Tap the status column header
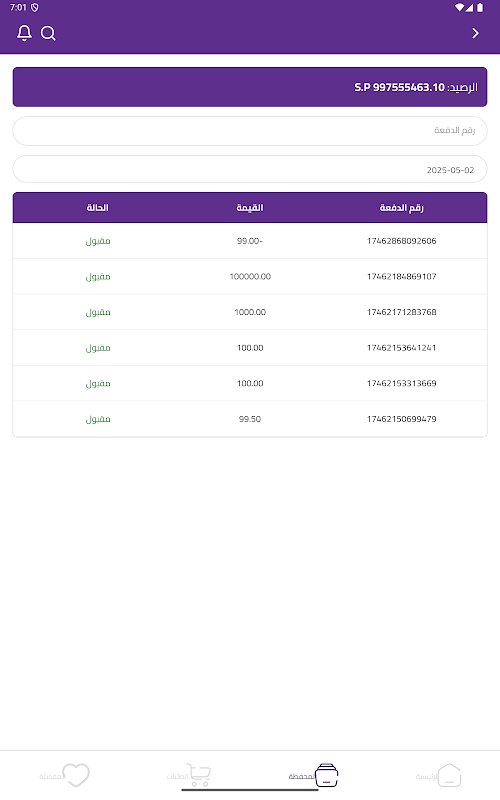This screenshot has height=800, width=500. [97, 208]
